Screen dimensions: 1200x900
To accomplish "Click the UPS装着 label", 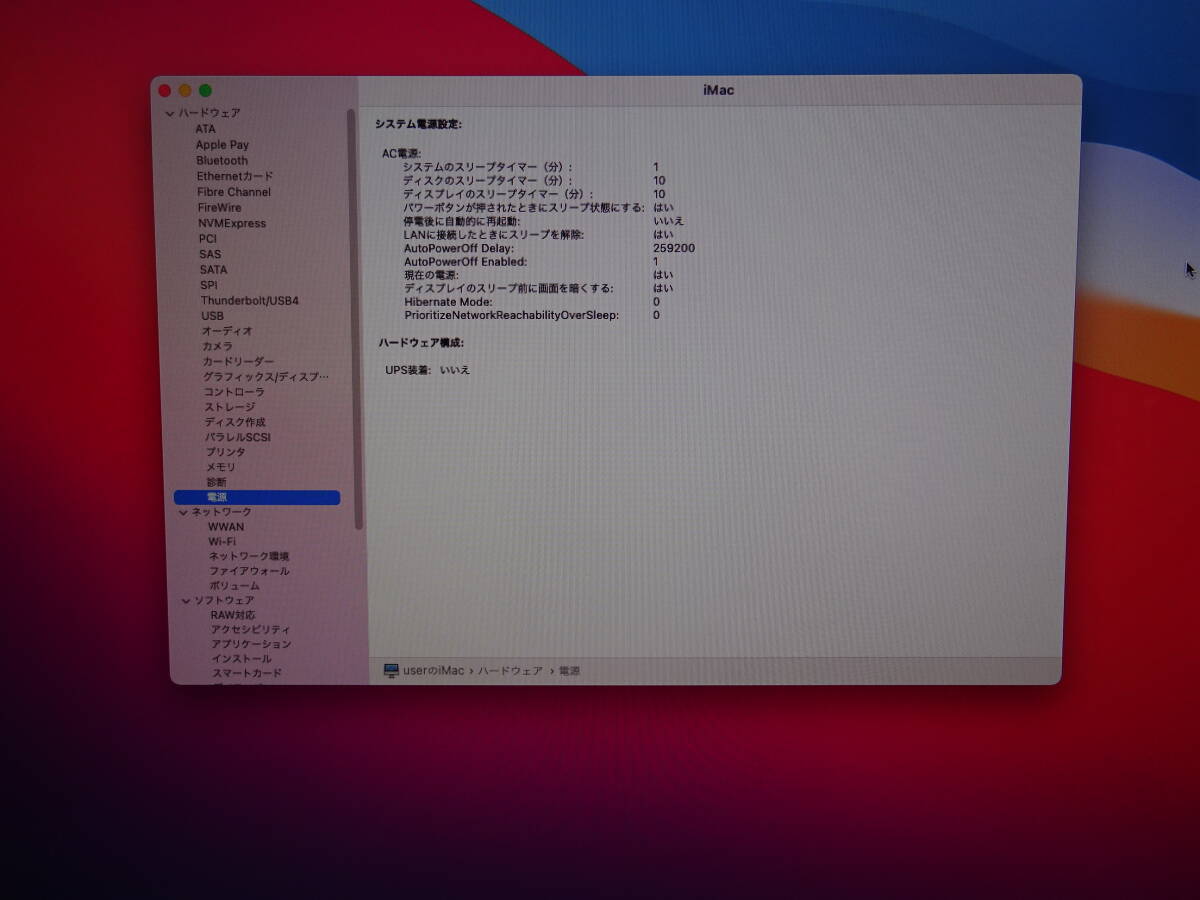I will click(x=408, y=370).
